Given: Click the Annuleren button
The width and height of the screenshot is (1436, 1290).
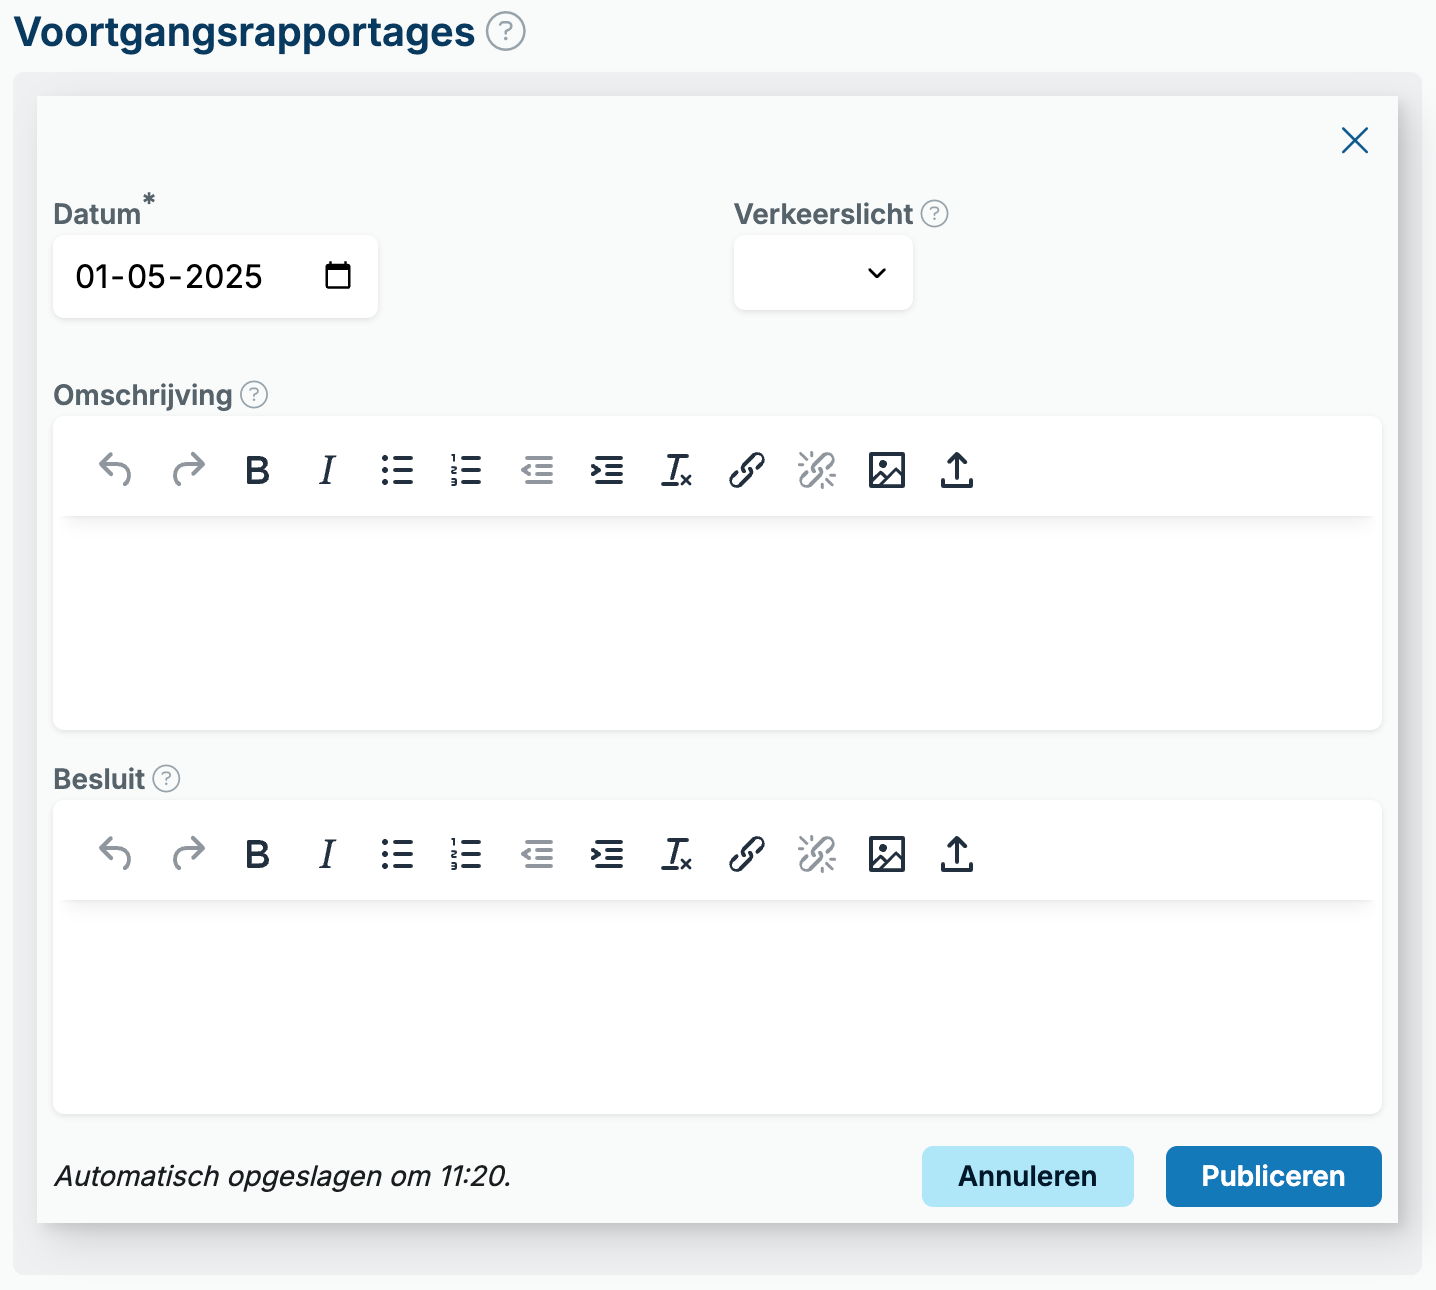Looking at the screenshot, I should click(x=1028, y=1176).
